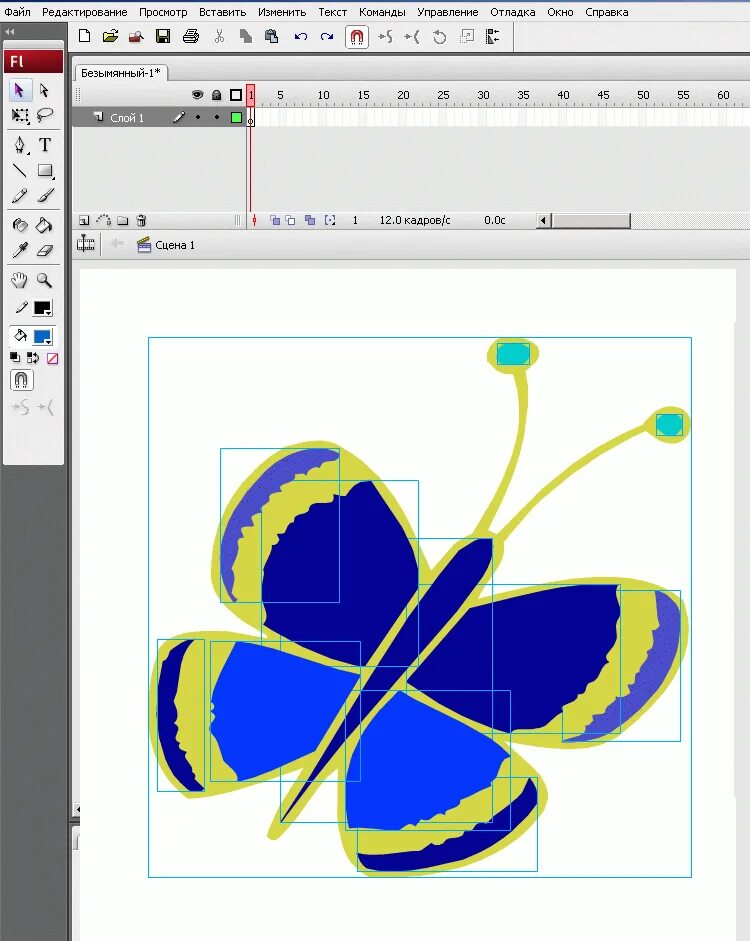This screenshot has width=750, height=941.
Task: Select the Brush tool
Action: tap(44, 196)
